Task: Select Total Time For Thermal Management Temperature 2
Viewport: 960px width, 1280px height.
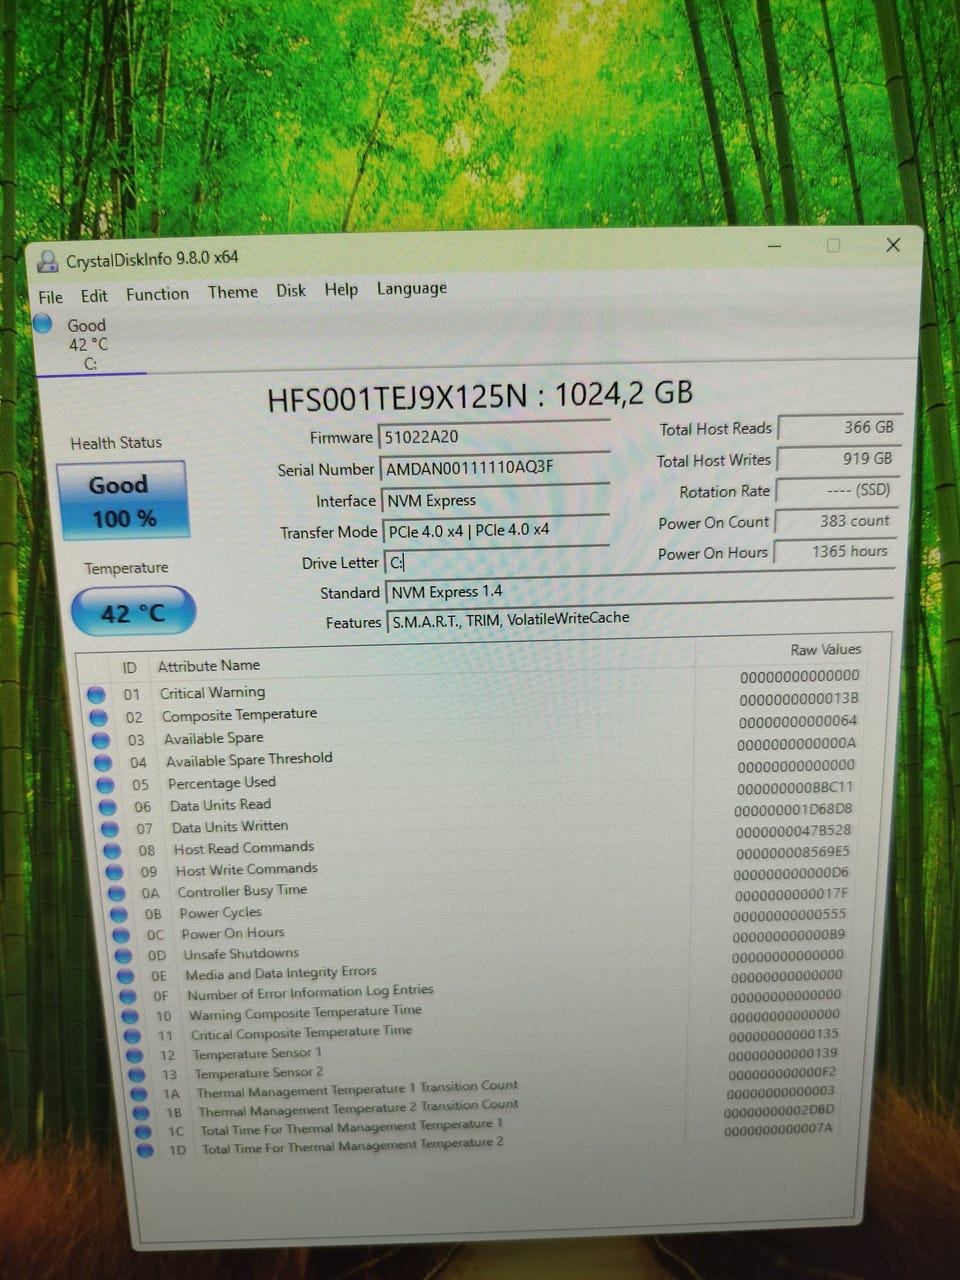Action: click(352, 1146)
